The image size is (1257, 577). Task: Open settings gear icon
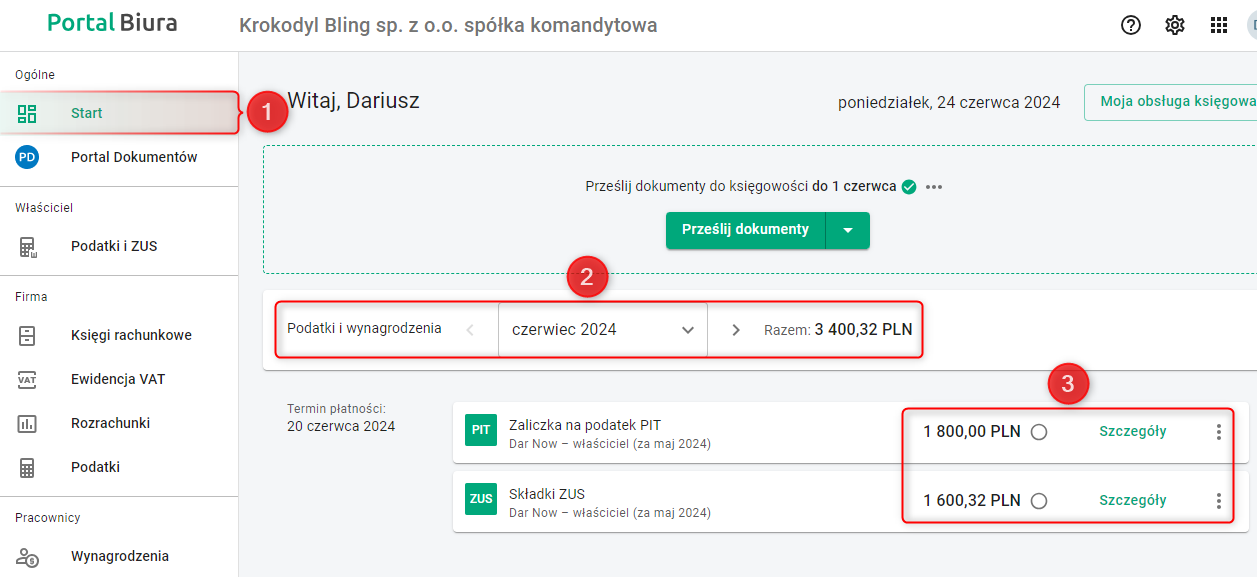point(1175,25)
